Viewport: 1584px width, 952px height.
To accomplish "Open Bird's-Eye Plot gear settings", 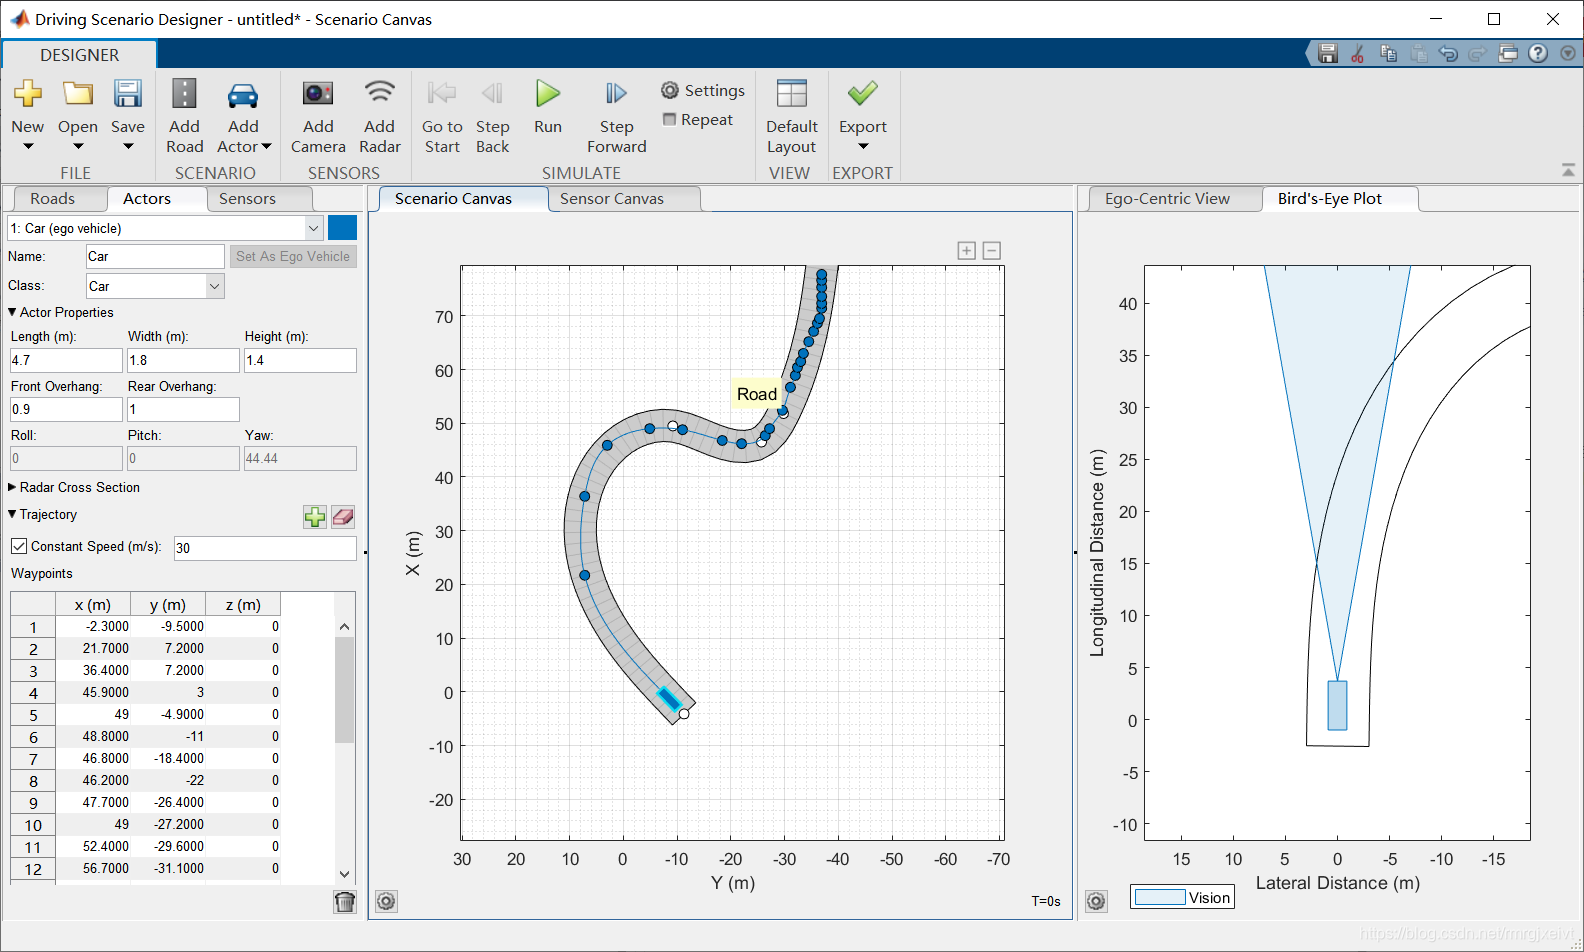I will [1096, 901].
